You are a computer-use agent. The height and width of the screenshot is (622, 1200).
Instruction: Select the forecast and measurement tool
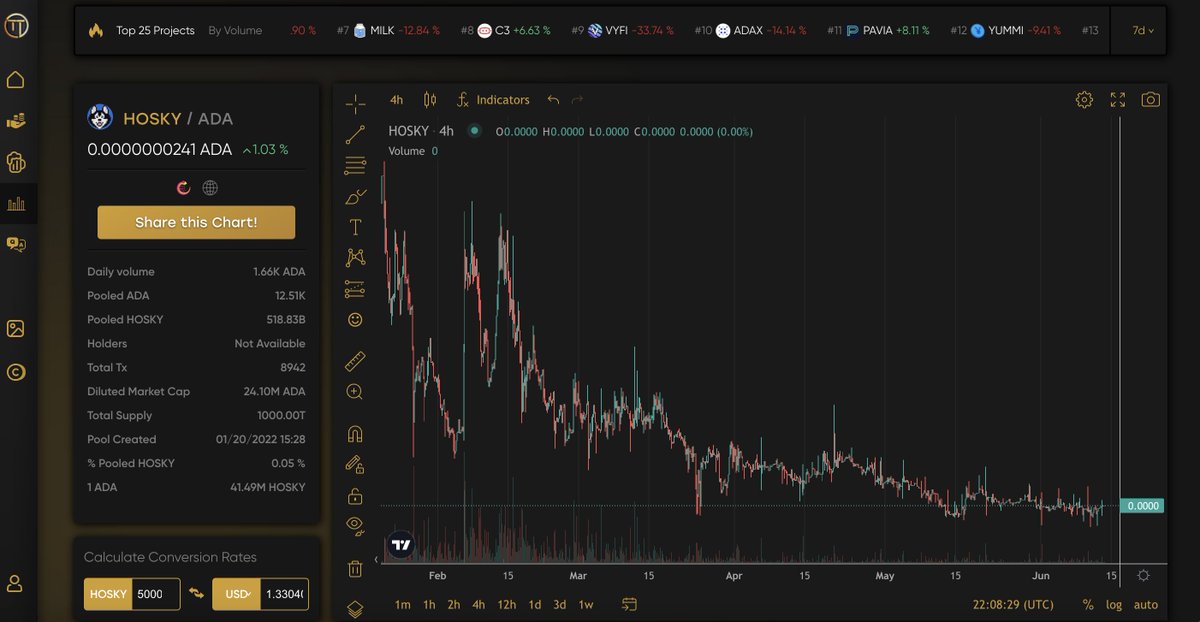[x=355, y=289]
